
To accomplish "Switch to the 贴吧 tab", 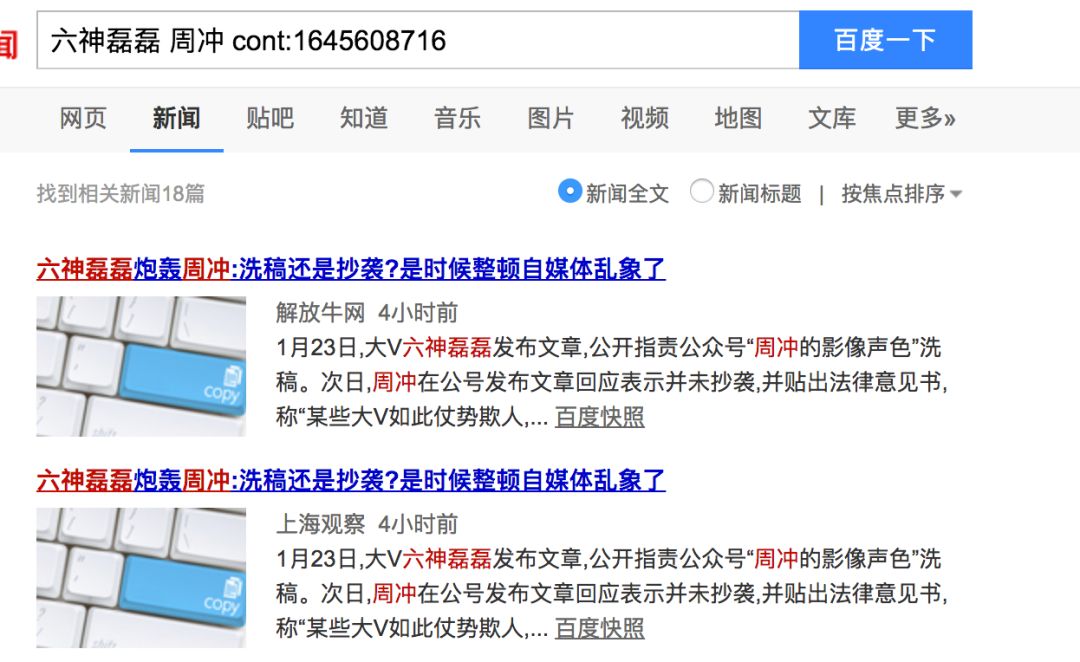I will tap(270, 118).
